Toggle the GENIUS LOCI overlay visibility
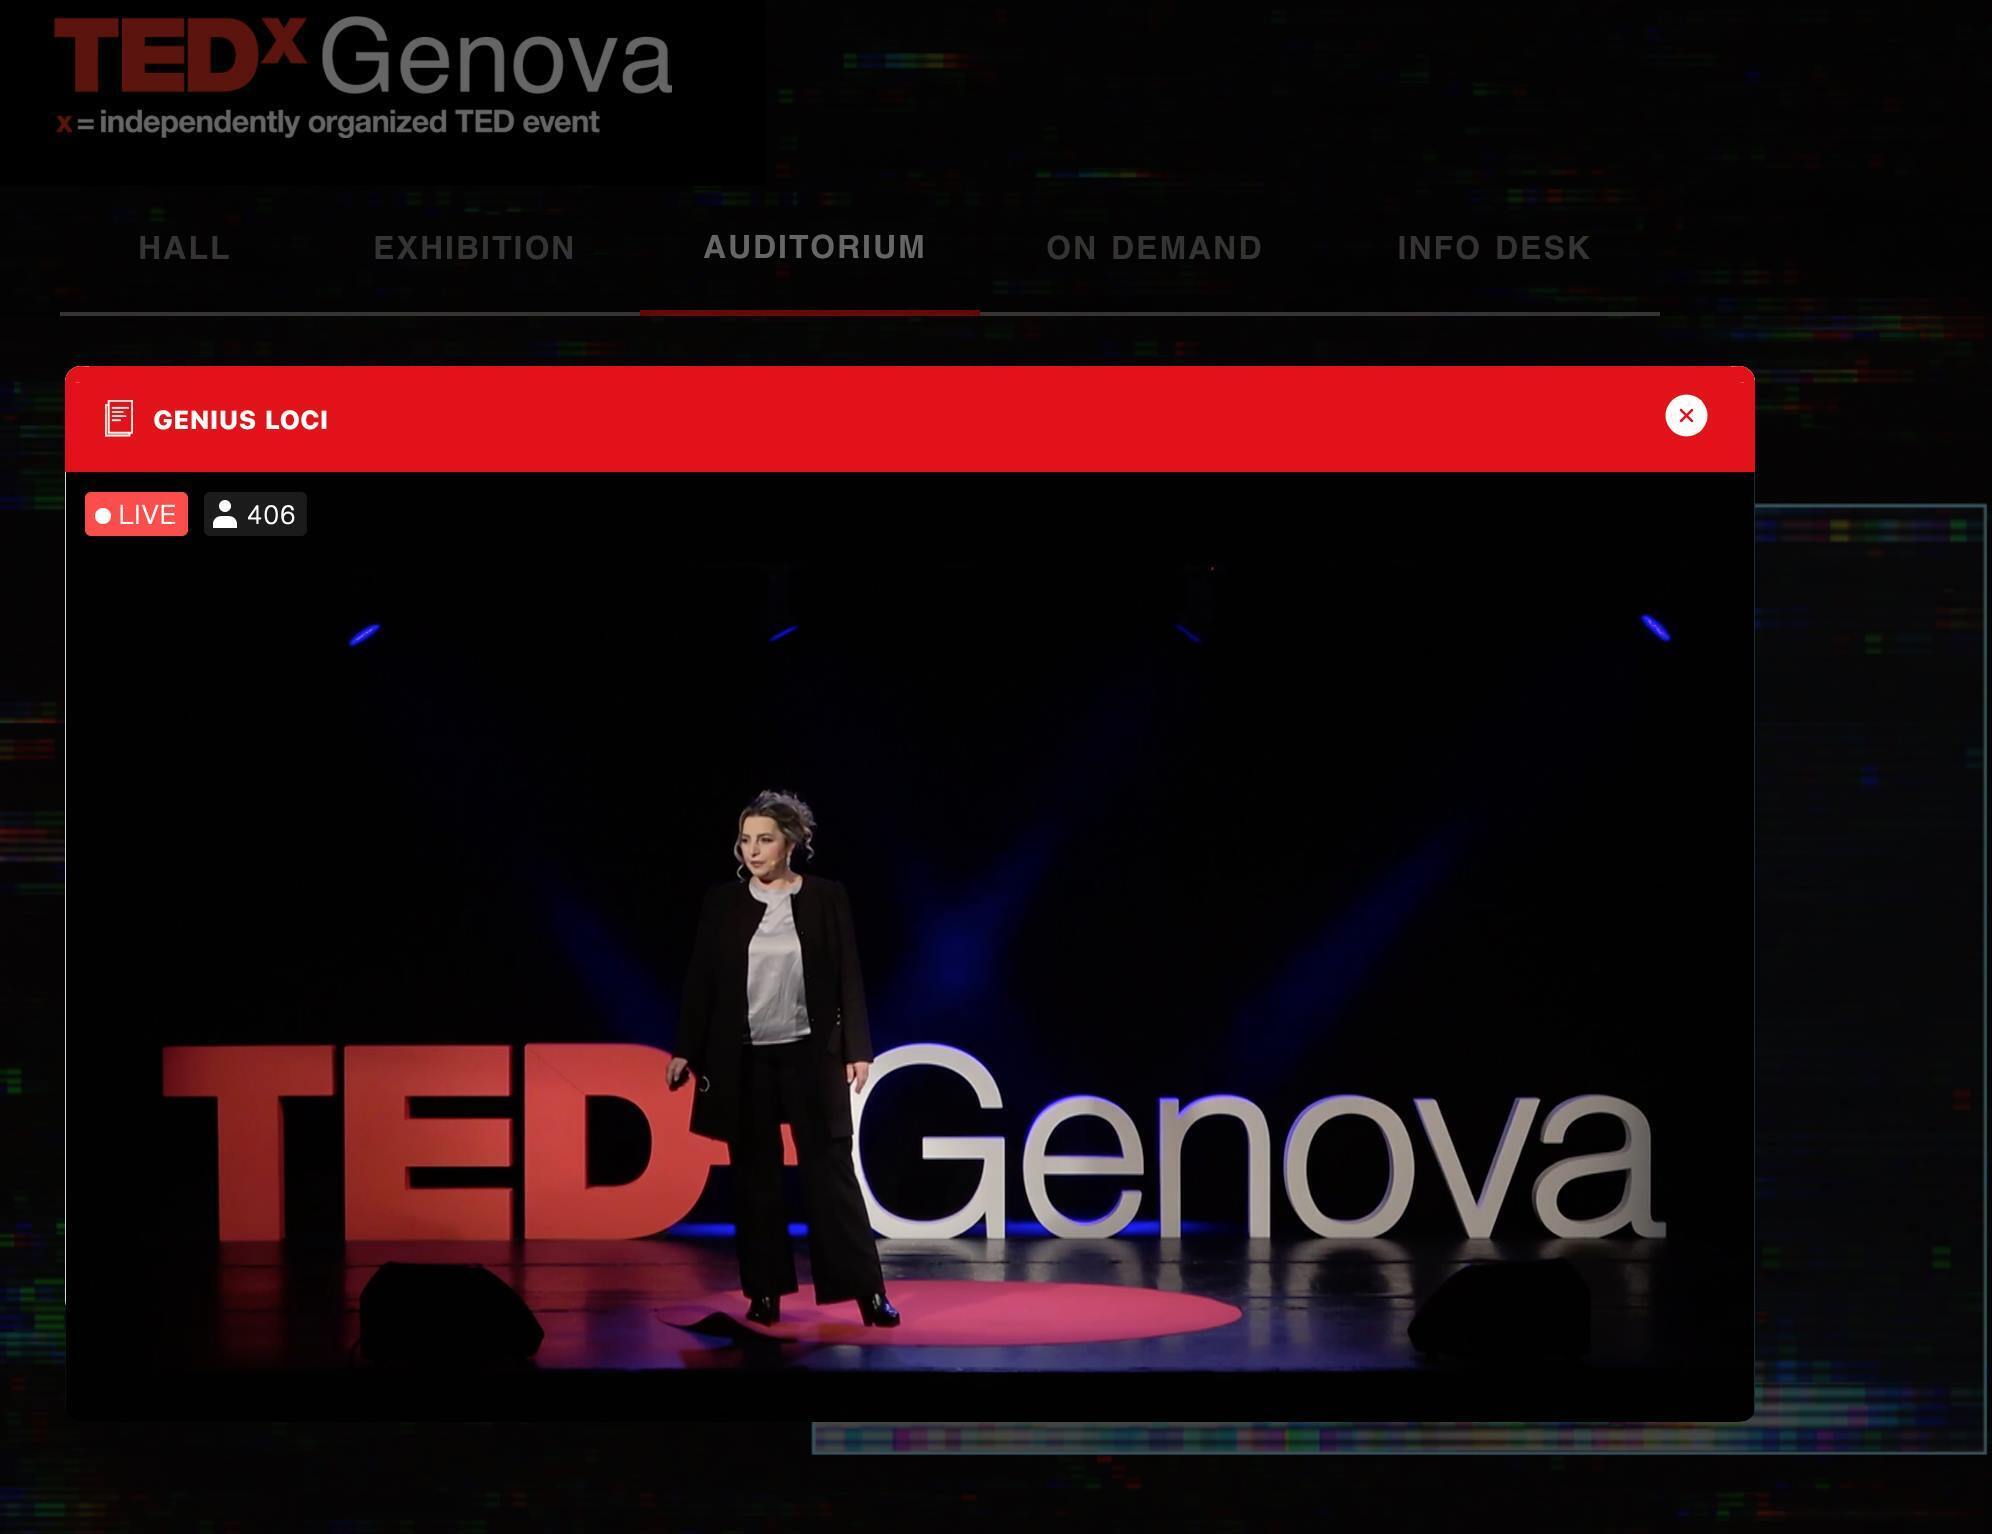This screenshot has height=1534, width=1992. pyautogui.click(x=1687, y=415)
